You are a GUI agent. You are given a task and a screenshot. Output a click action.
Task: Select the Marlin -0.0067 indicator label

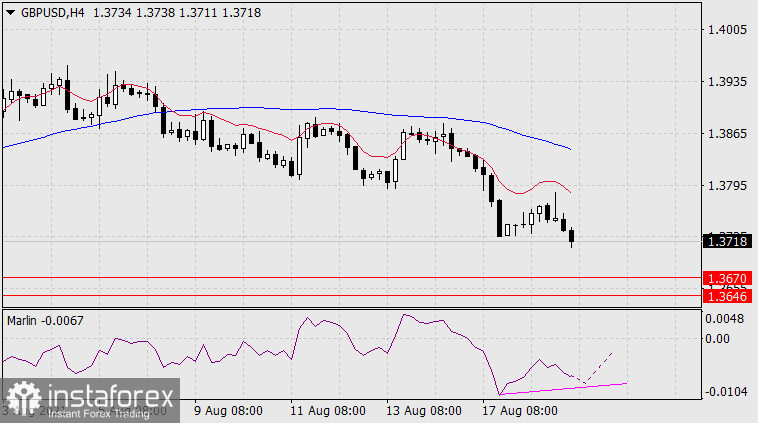click(39, 319)
